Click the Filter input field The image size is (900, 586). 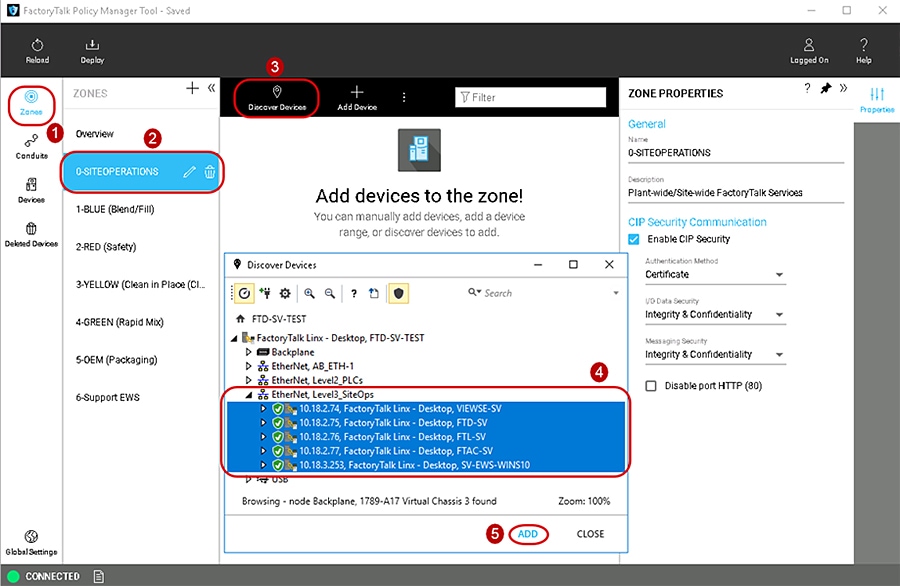530,98
